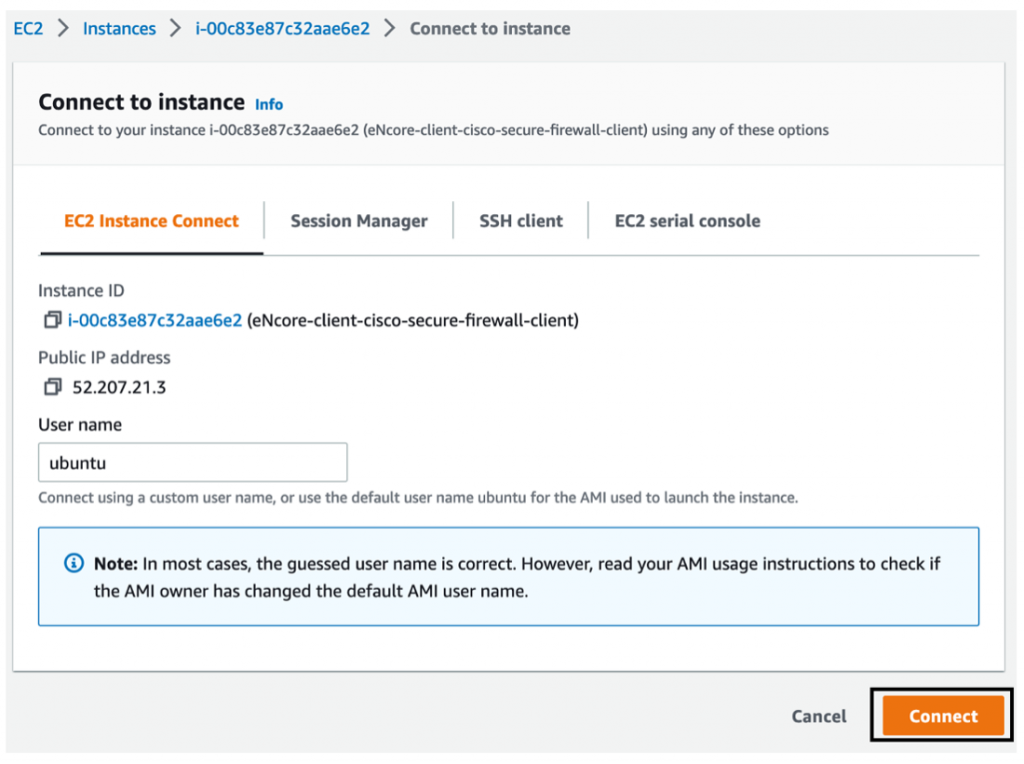1024x764 pixels.
Task: Click the chevron after the EC2 breadcrumb
Action: click(63, 29)
